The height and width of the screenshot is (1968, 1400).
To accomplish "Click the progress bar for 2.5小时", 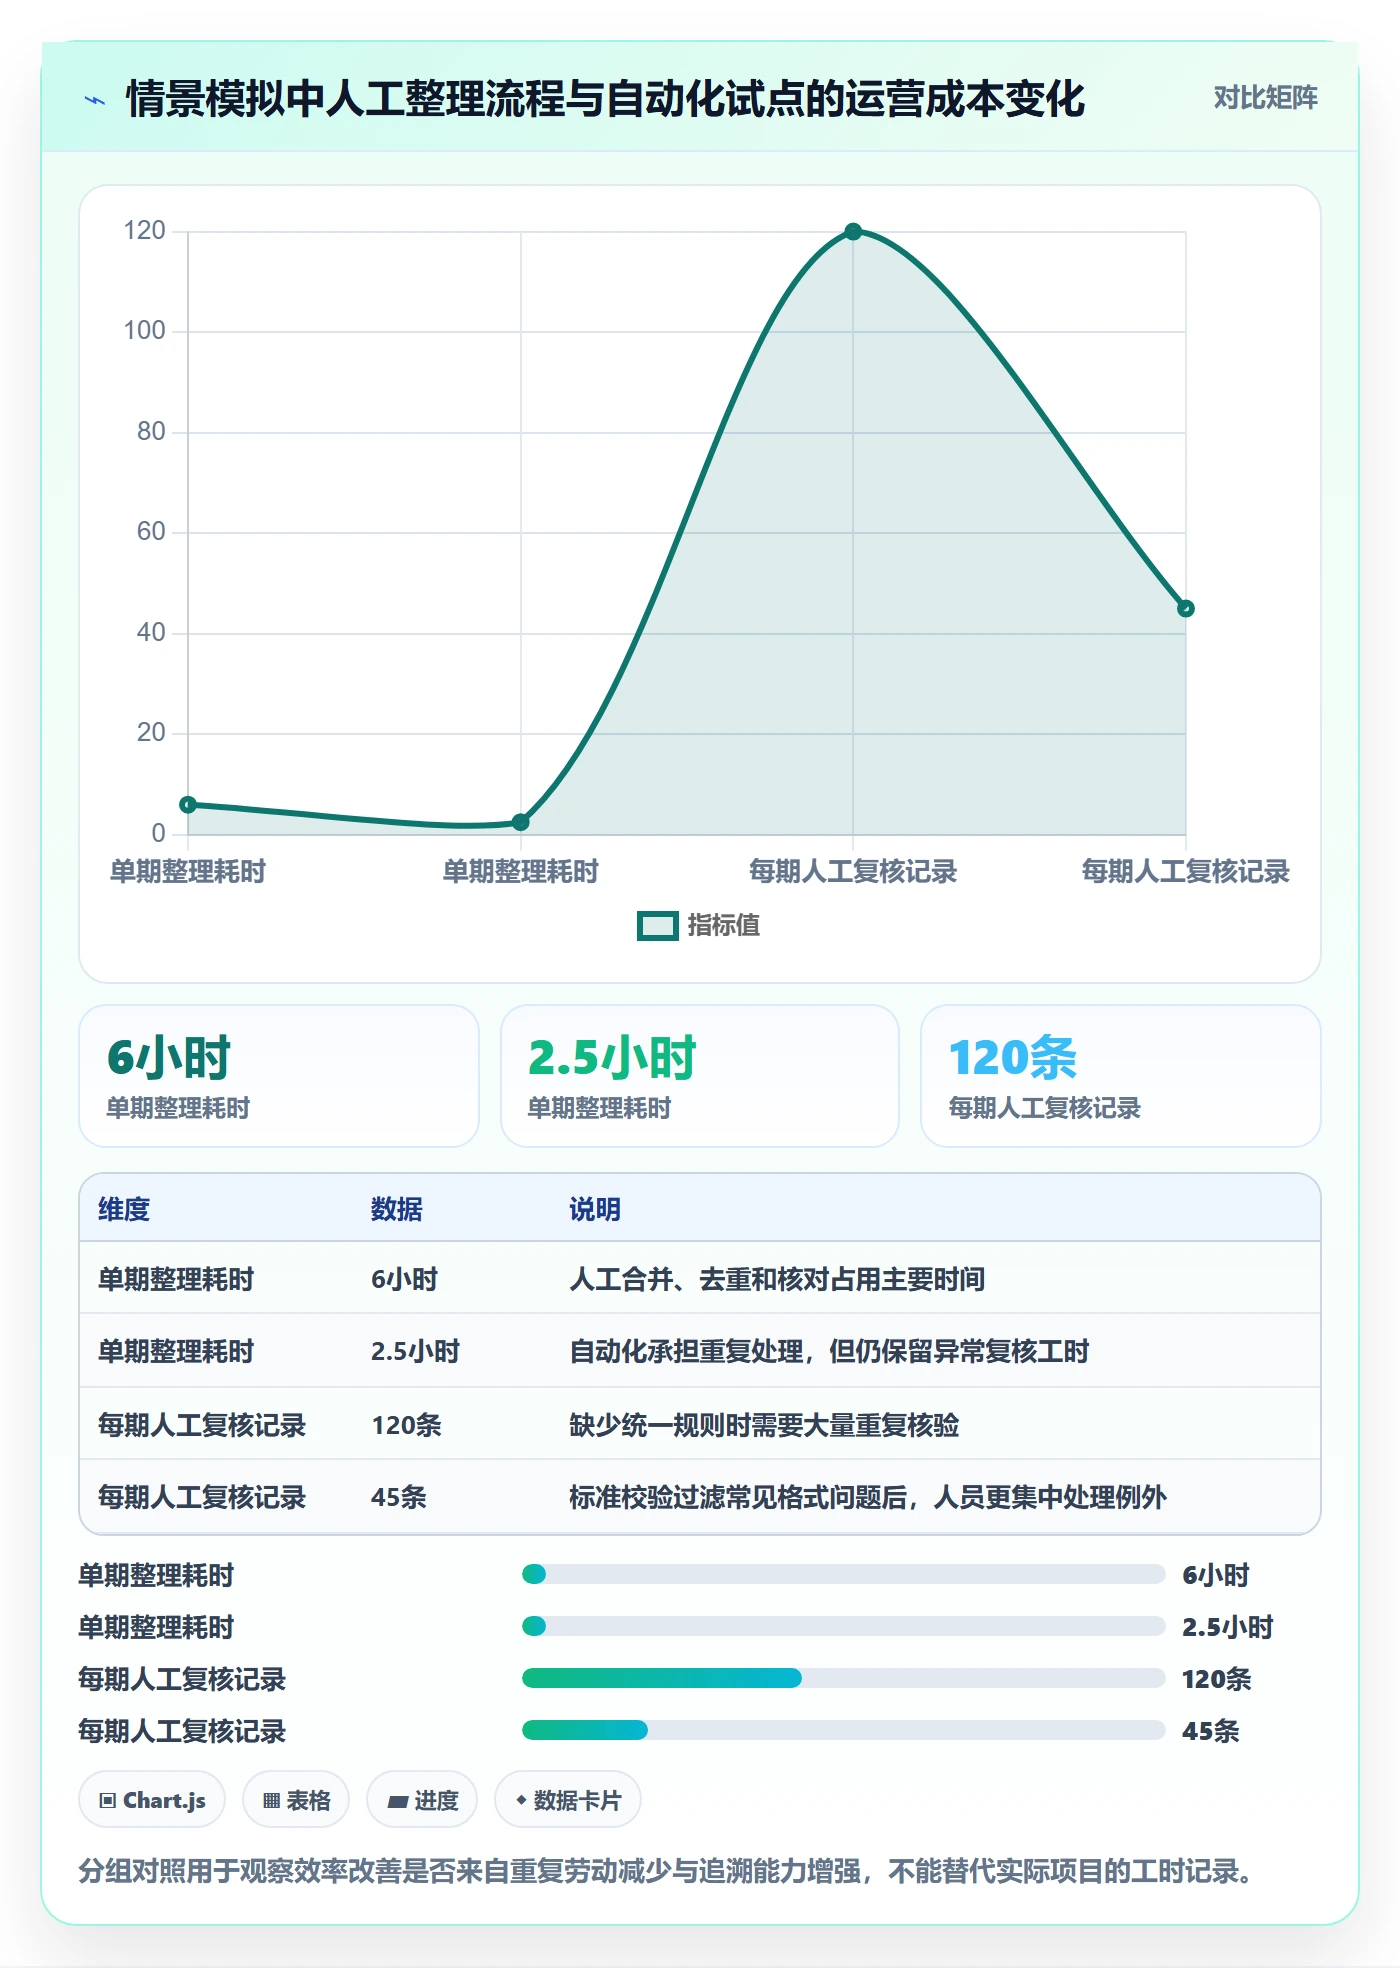I will click(x=844, y=1626).
